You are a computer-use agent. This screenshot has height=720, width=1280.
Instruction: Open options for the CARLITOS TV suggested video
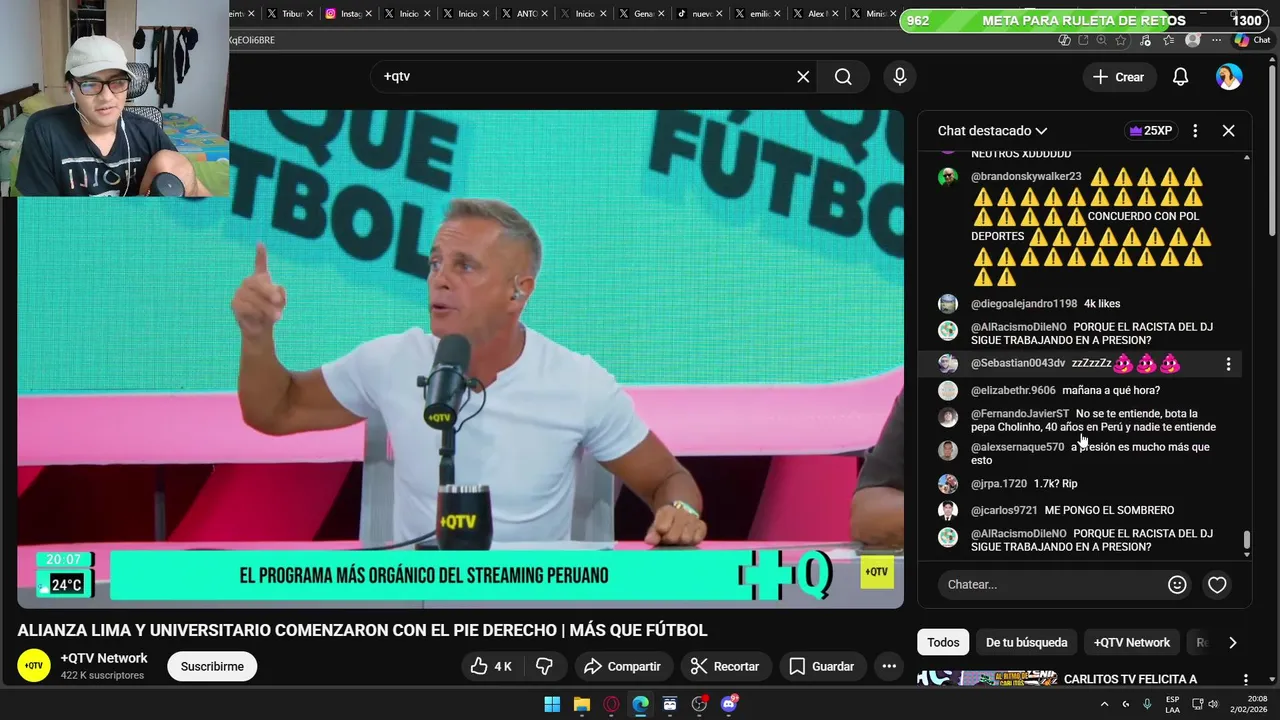(x=1245, y=680)
